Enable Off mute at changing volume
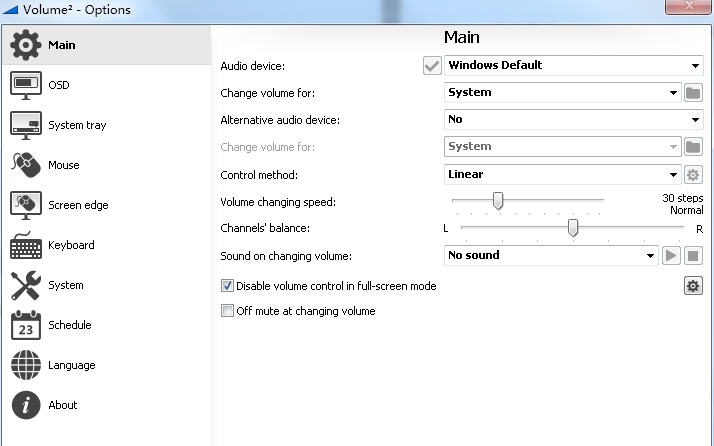714x446 pixels. [x=227, y=311]
